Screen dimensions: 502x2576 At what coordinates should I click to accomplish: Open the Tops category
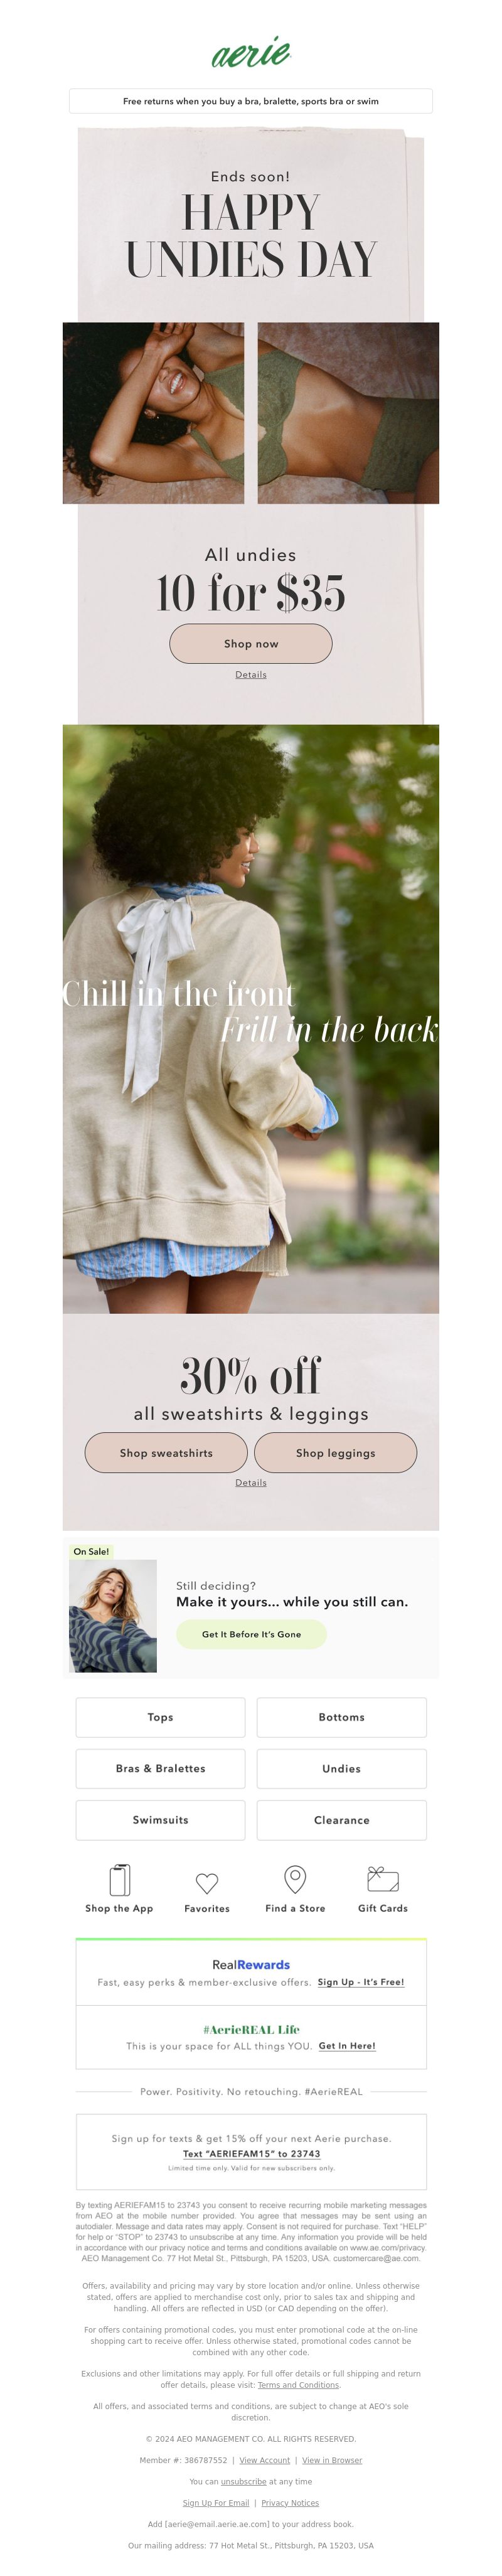160,1717
